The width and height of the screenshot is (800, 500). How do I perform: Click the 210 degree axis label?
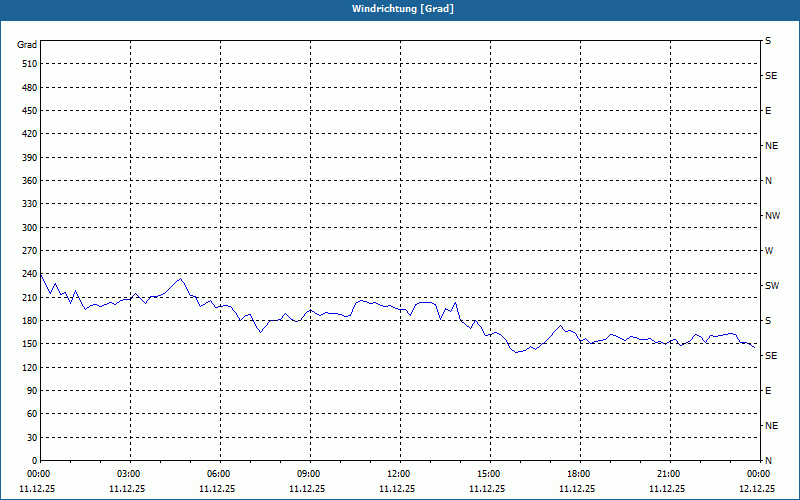(x=30, y=297)
